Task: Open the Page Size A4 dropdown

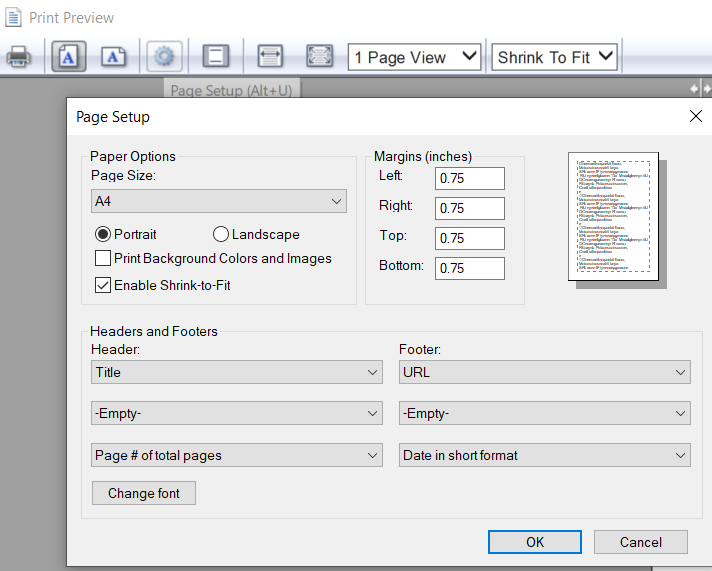Action: pyautogui.click(x=219, y=202)
